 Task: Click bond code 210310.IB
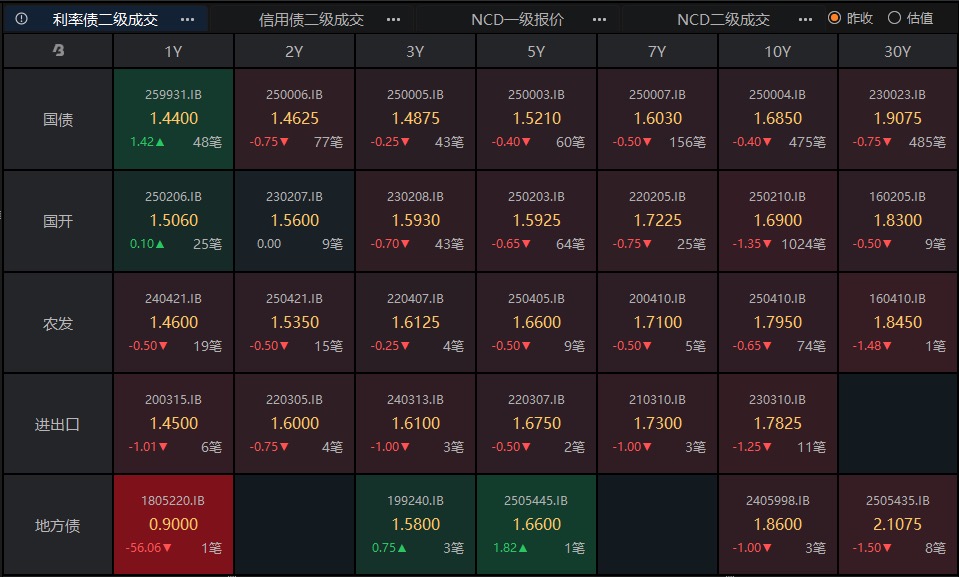point(657,400)
